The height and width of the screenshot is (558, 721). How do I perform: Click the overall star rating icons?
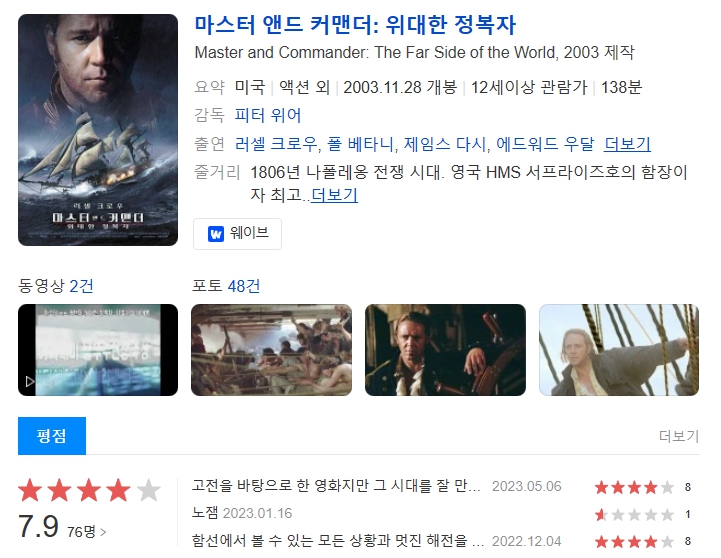coord(89,490)
